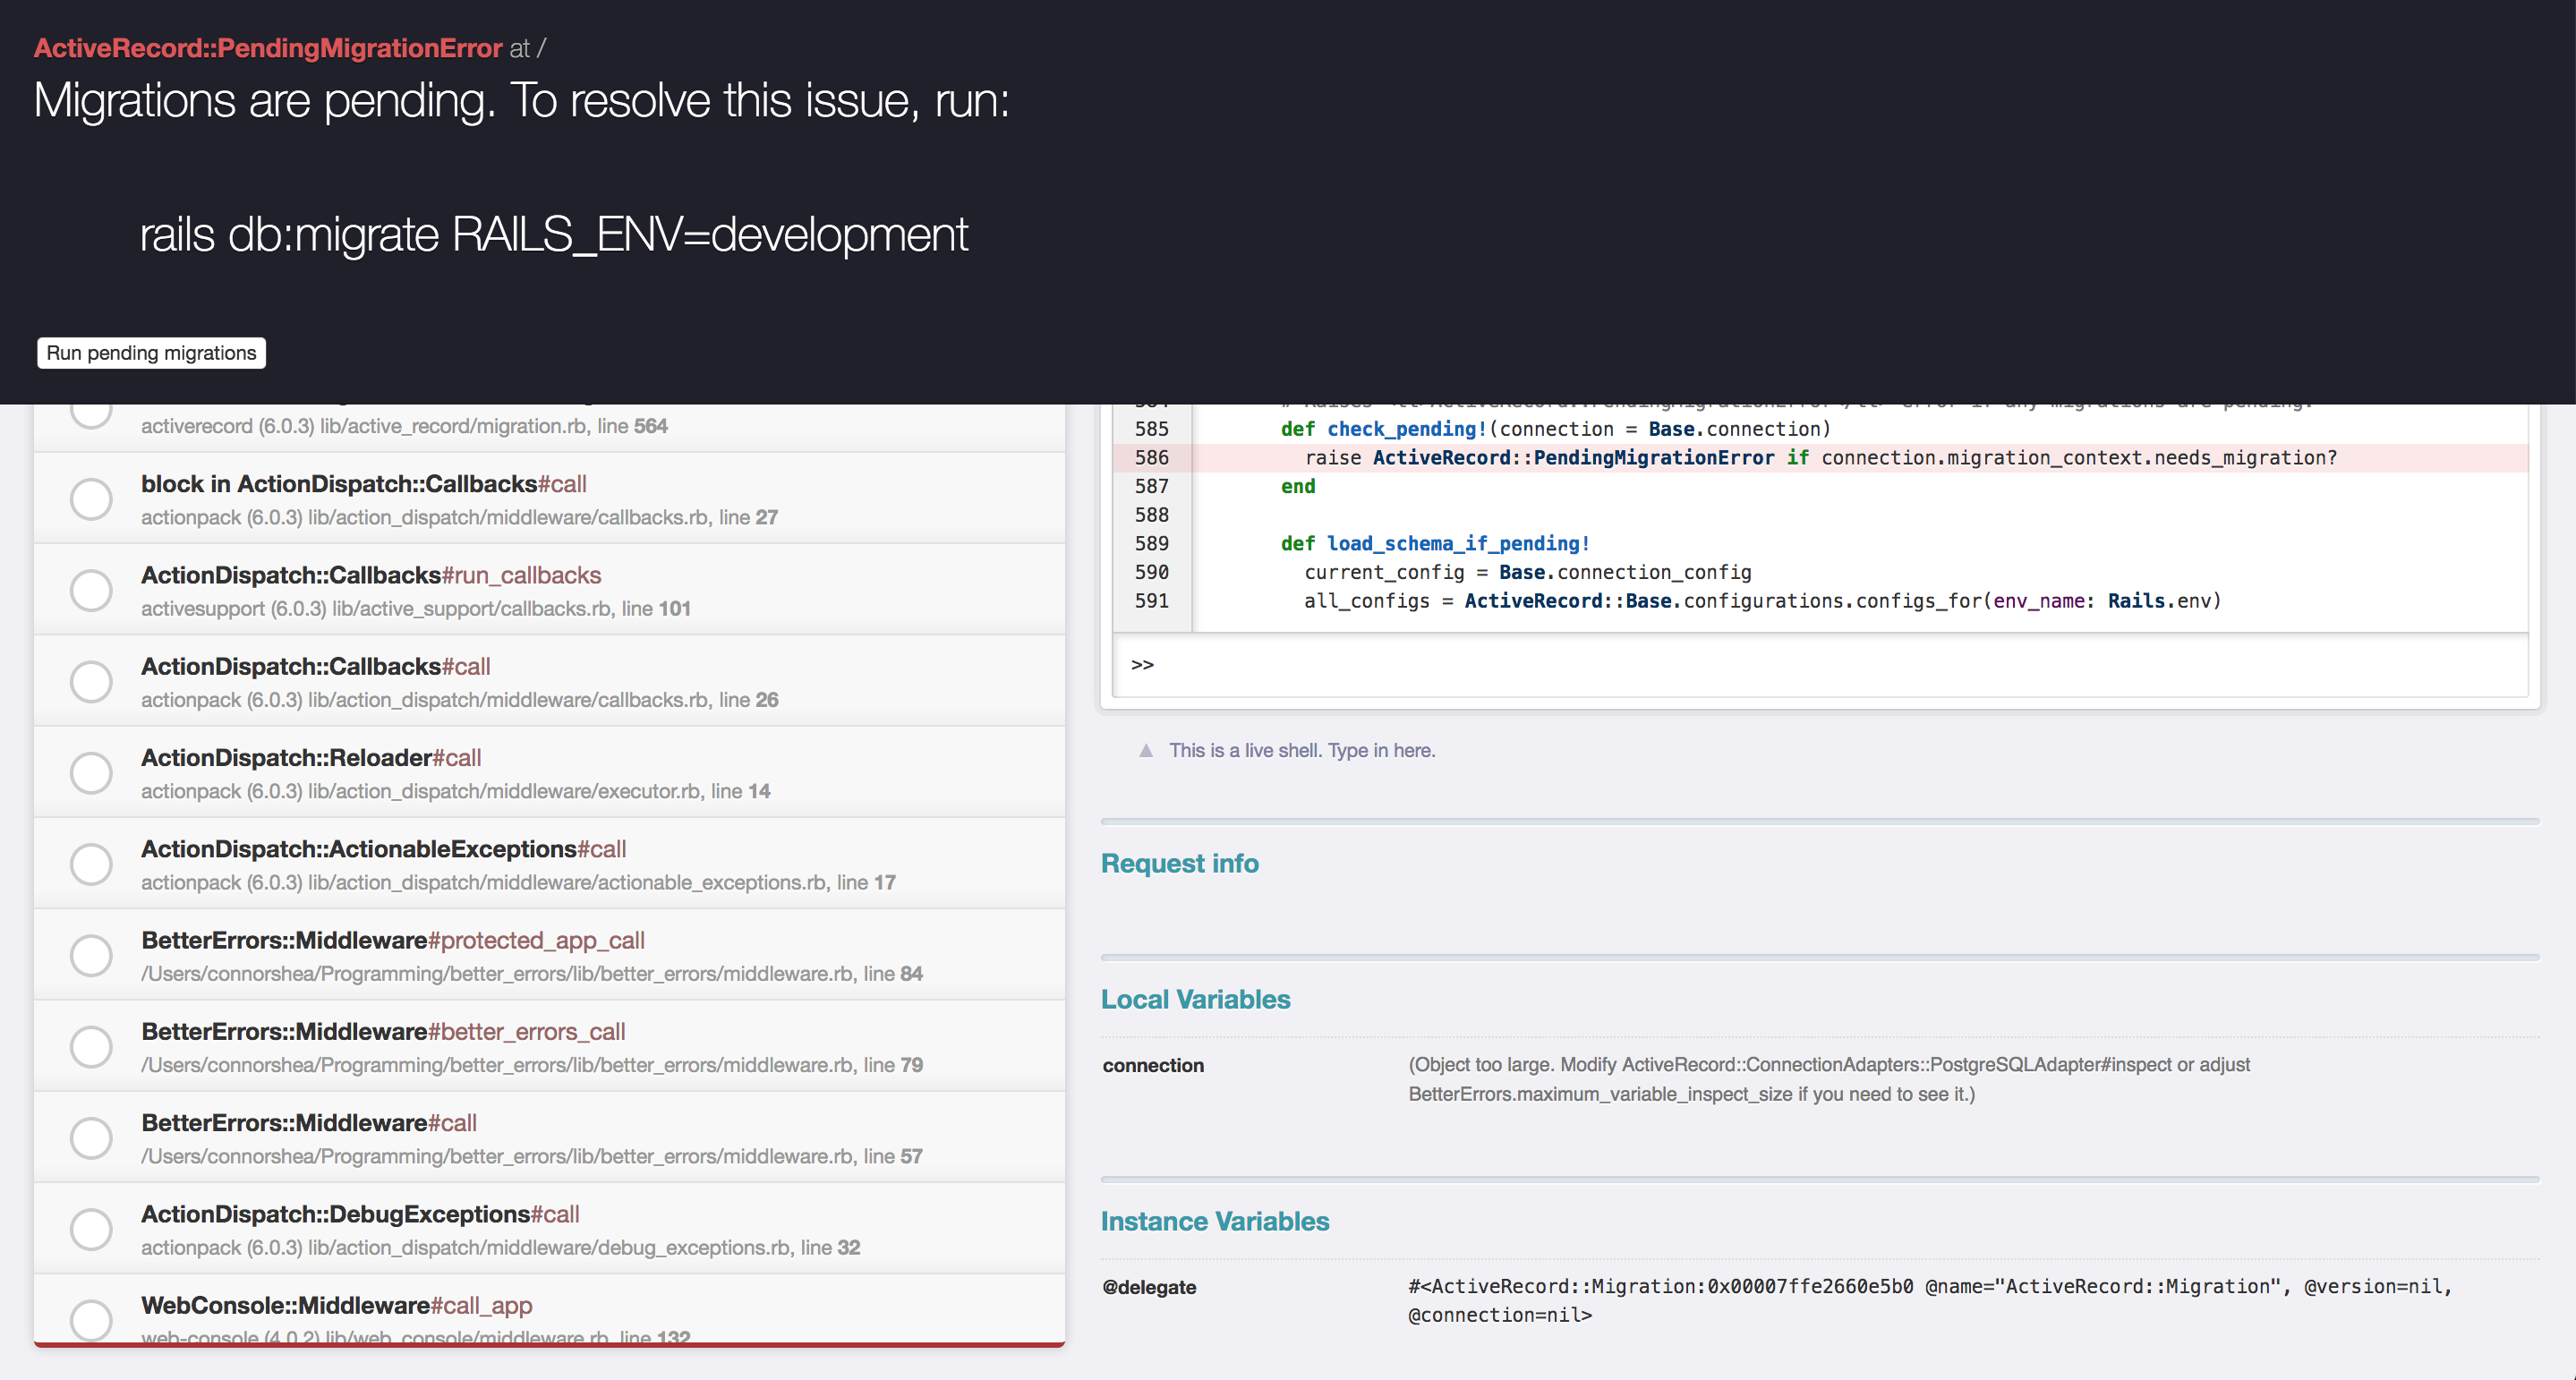This screenshot has height=1380, width=2576.
Task: Select the activerecord migration.rb line 564 frame circle
Action: pos(91,416)
